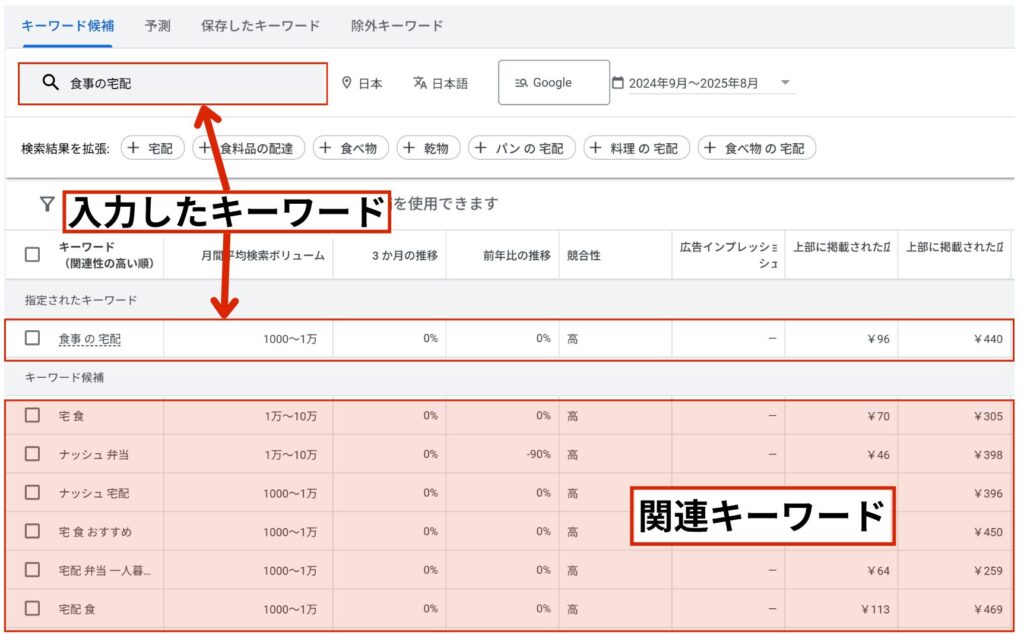Screen dimensions: 1024x635
Task: Select the checkbox for 宅食 keyword
Action: tap(32, 415)
